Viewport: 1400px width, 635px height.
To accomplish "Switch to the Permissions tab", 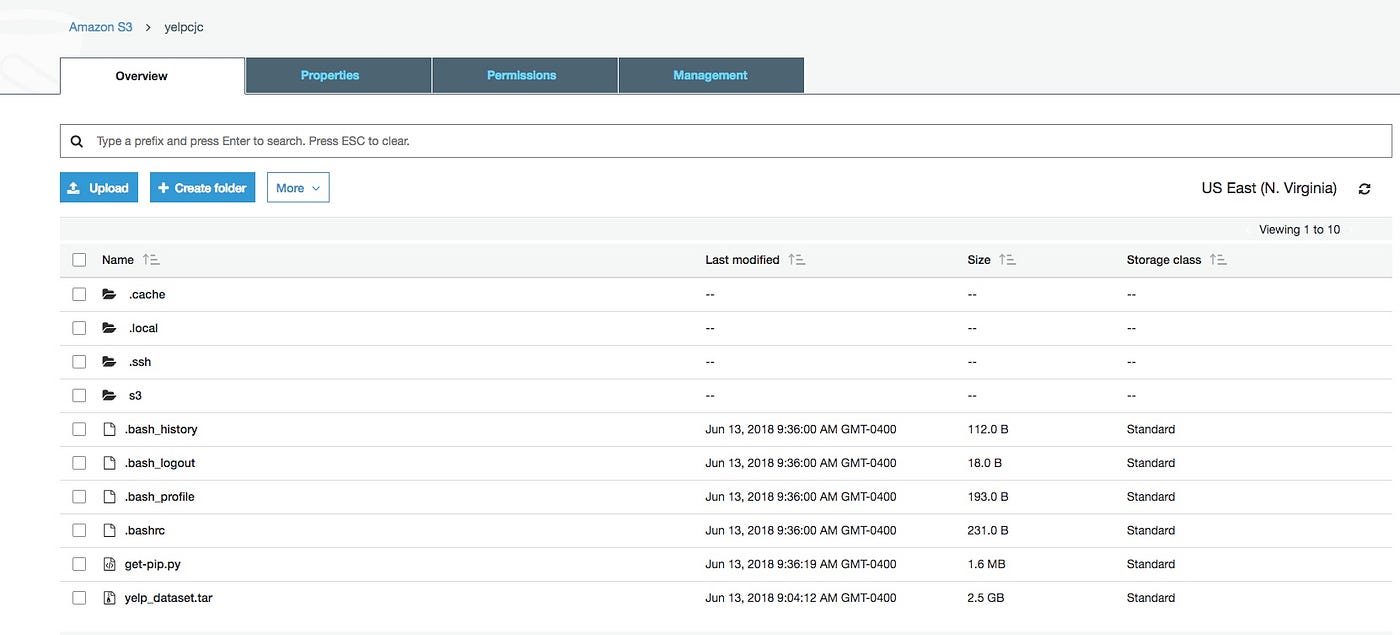I will click(522, 75).
